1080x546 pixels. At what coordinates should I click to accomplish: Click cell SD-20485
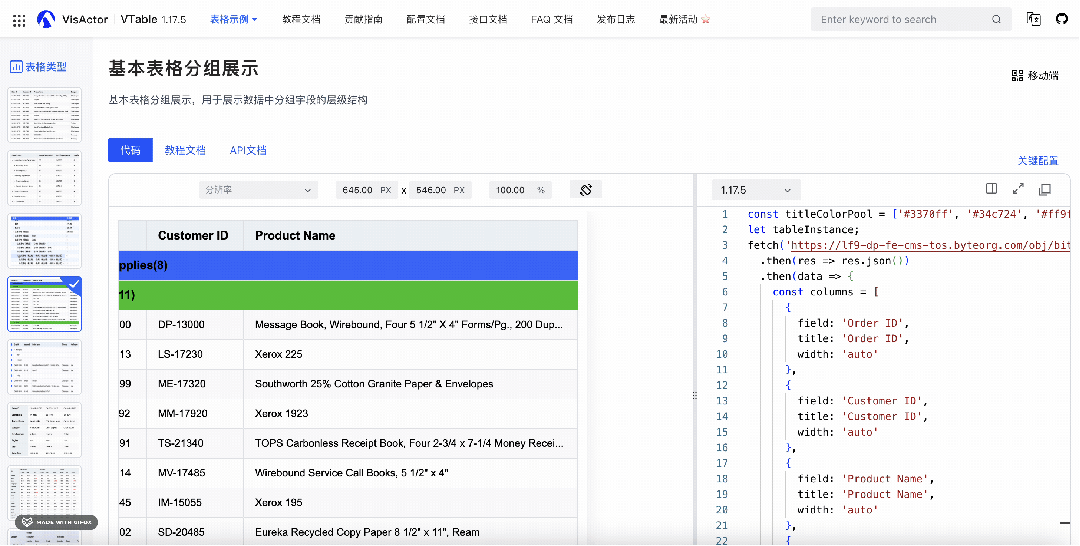[195, 532]
